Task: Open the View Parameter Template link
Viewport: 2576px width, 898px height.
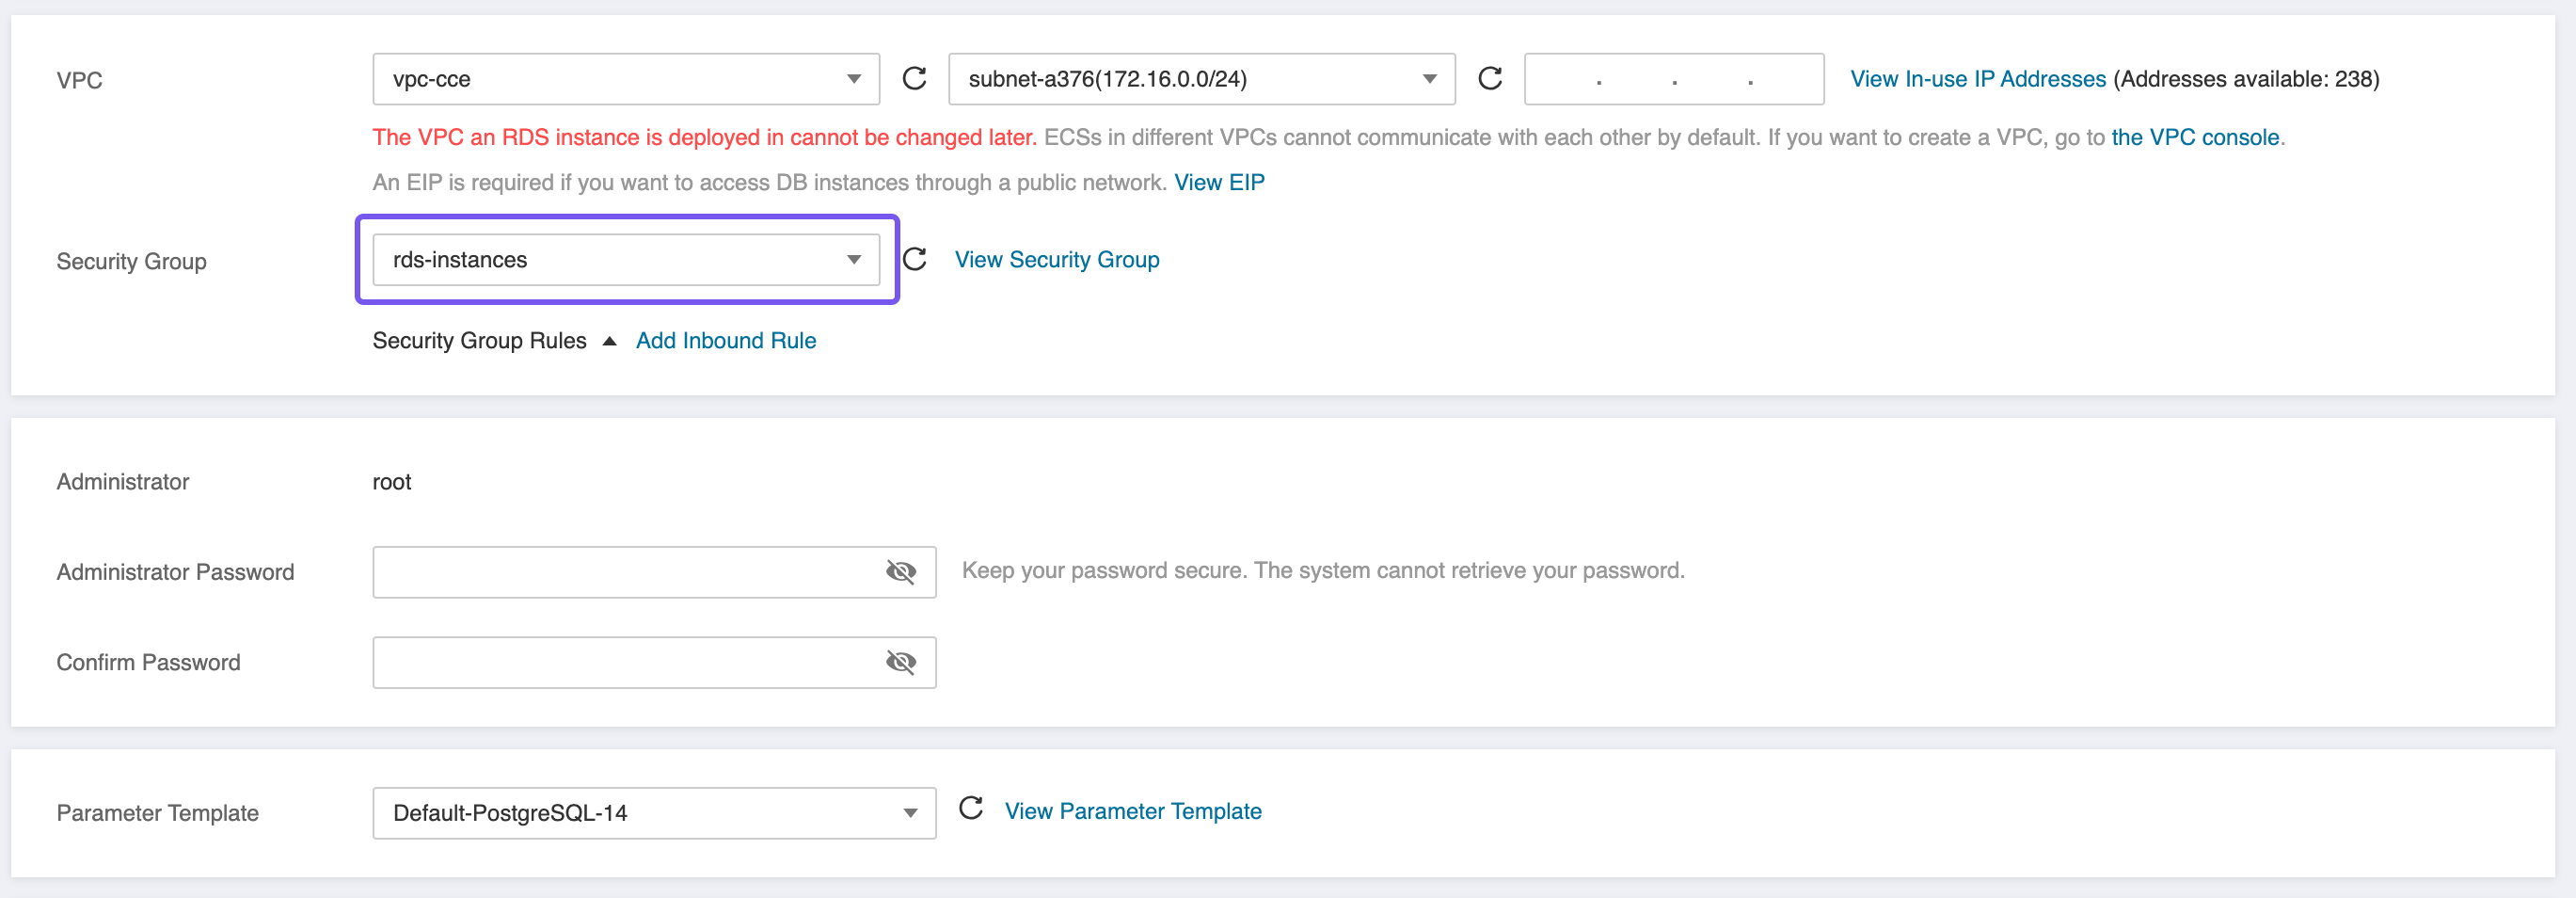Action: [1133, 811]
